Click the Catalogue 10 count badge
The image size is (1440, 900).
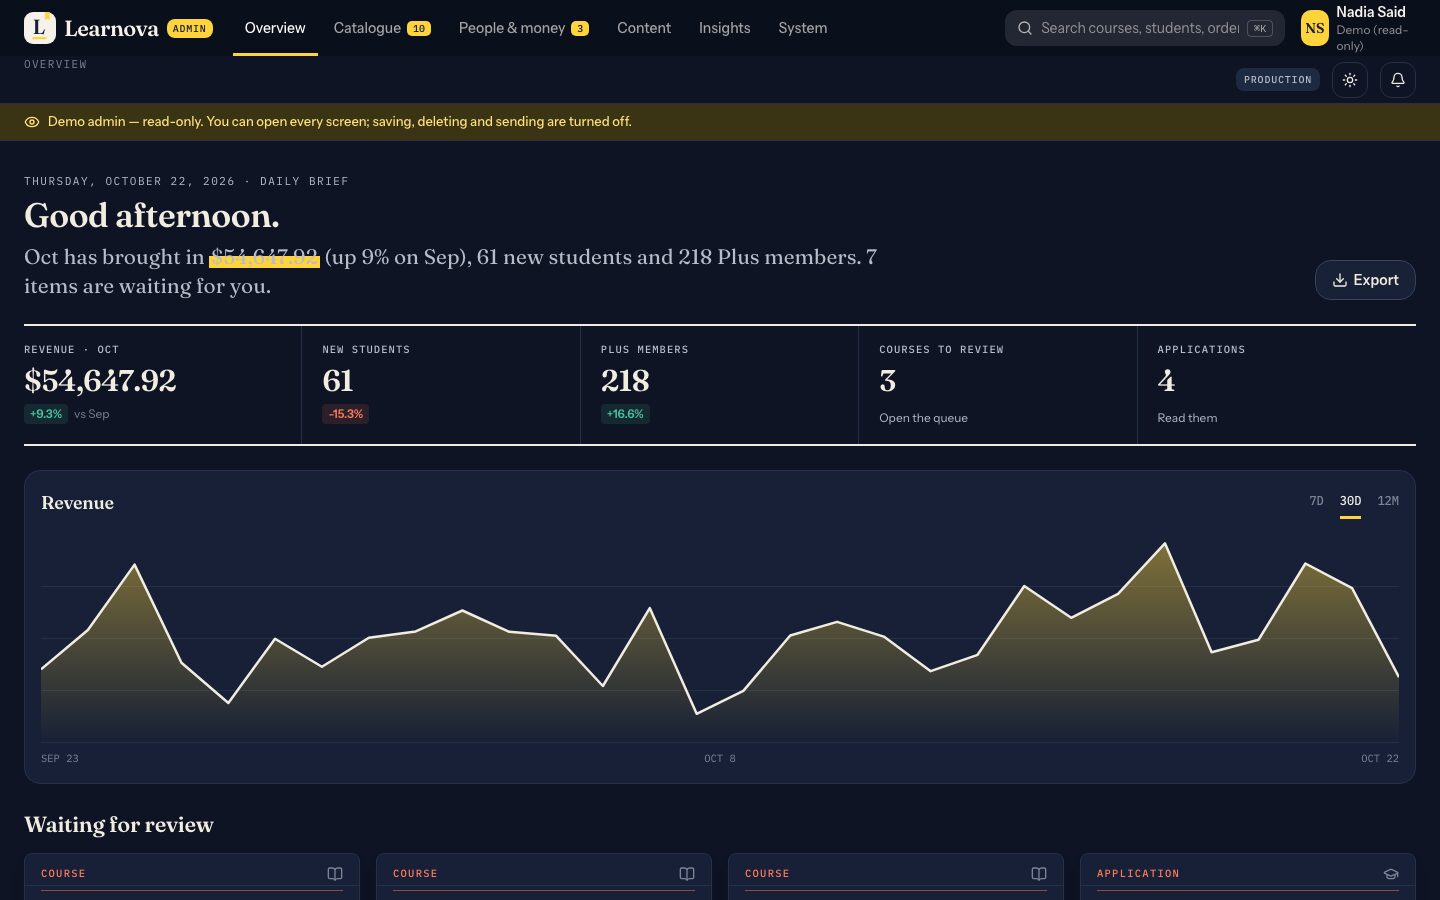(419, 29)
